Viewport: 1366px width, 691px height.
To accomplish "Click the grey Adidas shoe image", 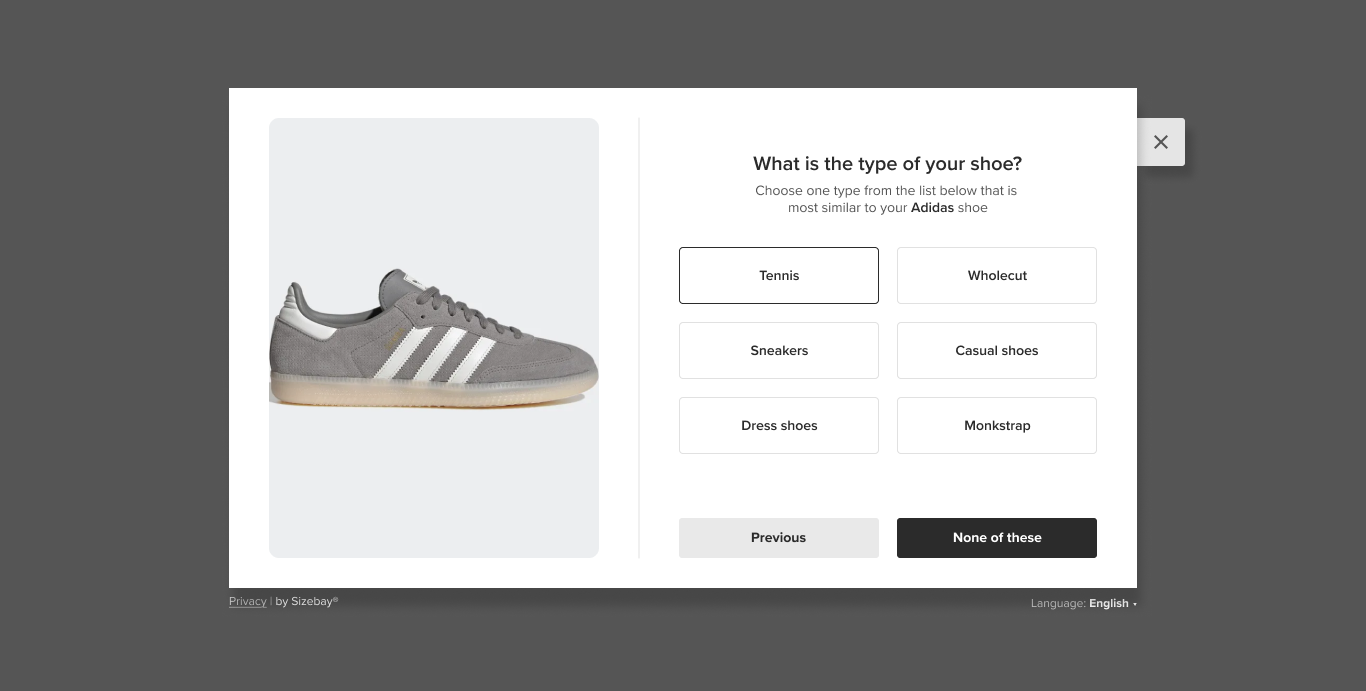I will [434, 338].
